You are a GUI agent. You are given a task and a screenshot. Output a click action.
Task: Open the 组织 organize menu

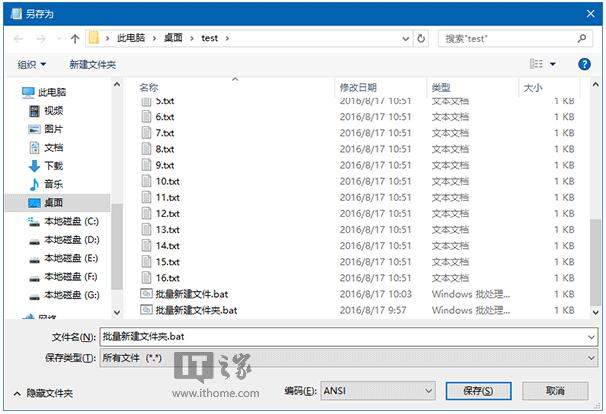[x=32, y=64]
